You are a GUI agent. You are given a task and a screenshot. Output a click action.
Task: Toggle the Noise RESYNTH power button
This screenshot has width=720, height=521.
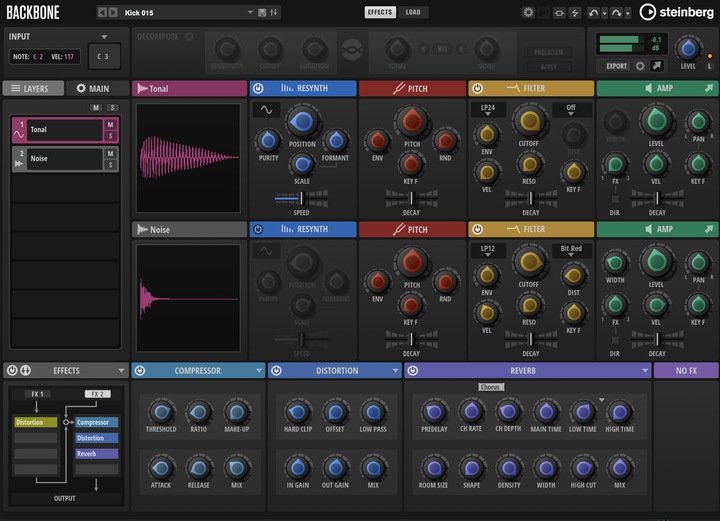point(258,229)
